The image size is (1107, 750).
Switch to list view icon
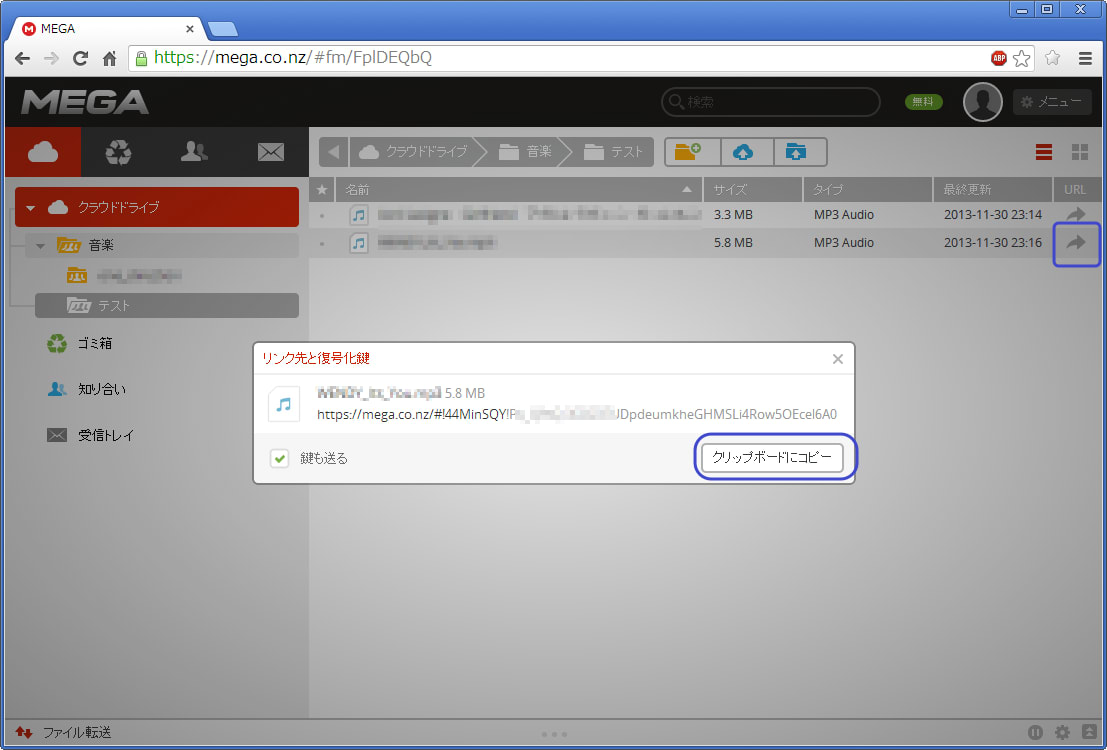[1044, 152]
